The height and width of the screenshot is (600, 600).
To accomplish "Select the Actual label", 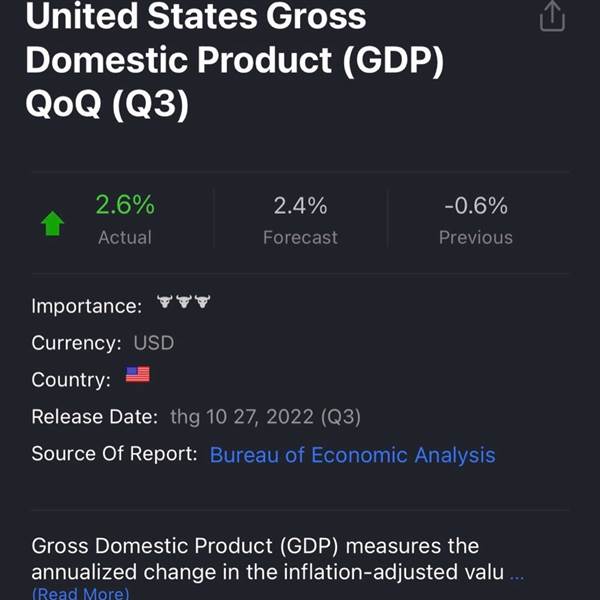I will click(125, 238).
